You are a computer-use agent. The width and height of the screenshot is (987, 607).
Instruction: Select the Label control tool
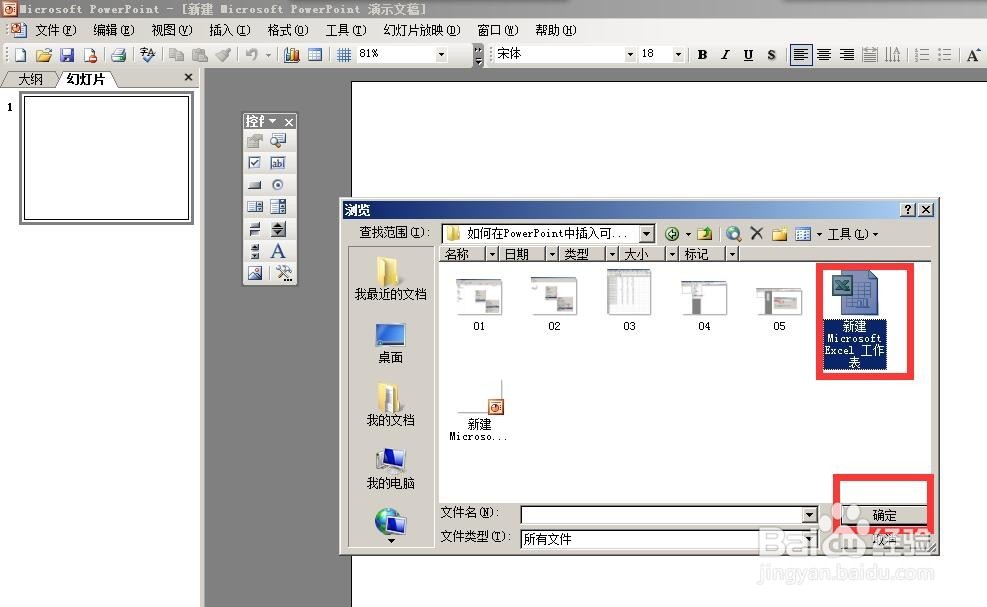click(x=278, y=251)
